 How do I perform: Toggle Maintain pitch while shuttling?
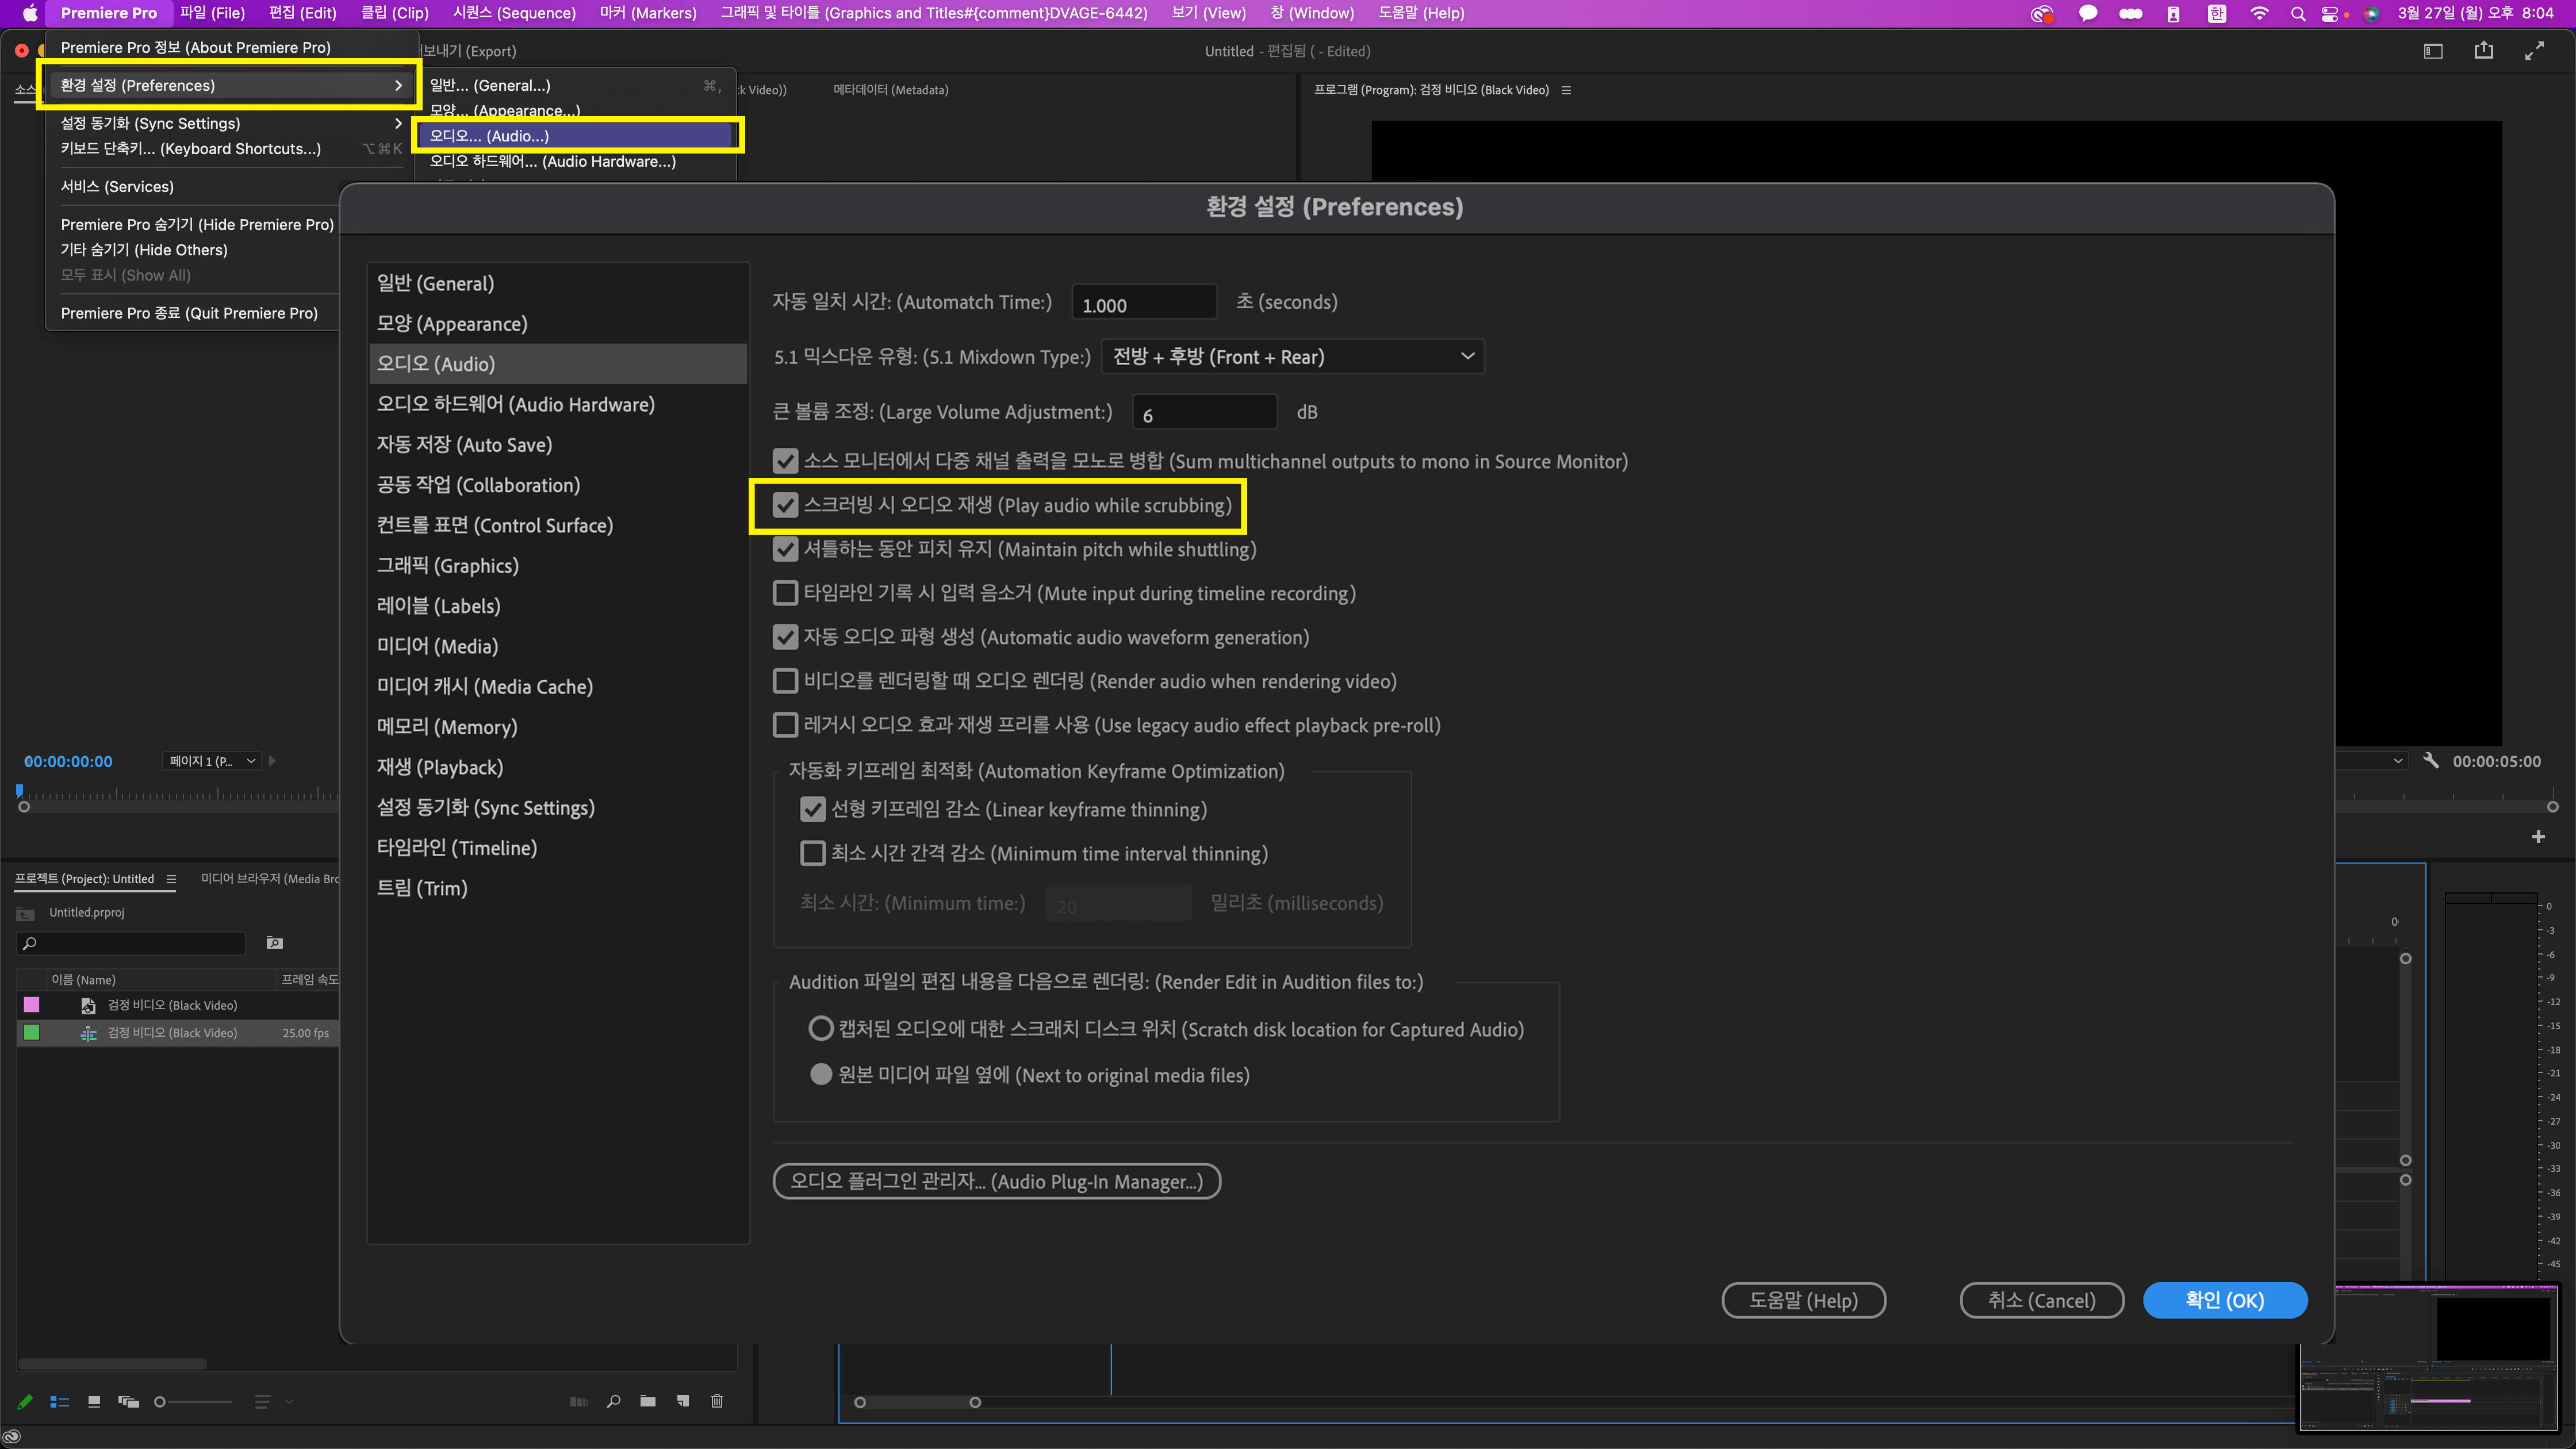(785, 549)
